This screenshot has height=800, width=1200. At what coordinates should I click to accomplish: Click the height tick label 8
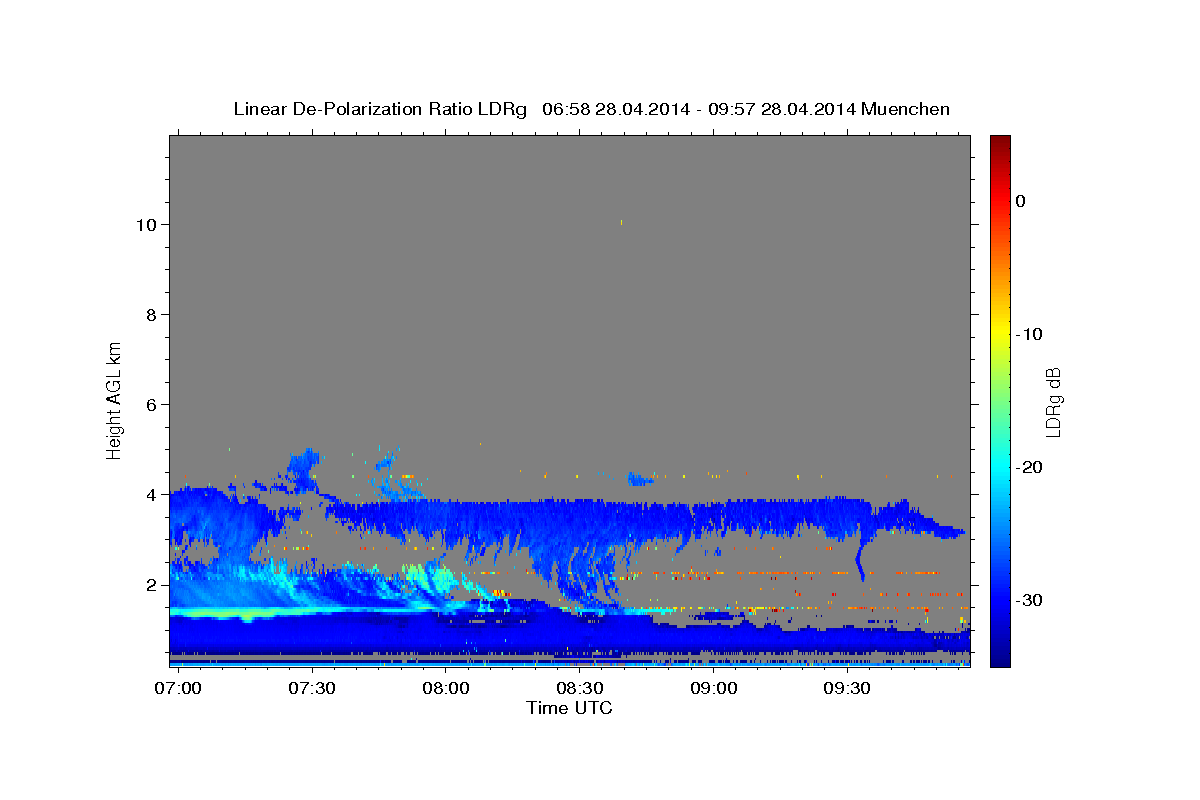(151, 315)
